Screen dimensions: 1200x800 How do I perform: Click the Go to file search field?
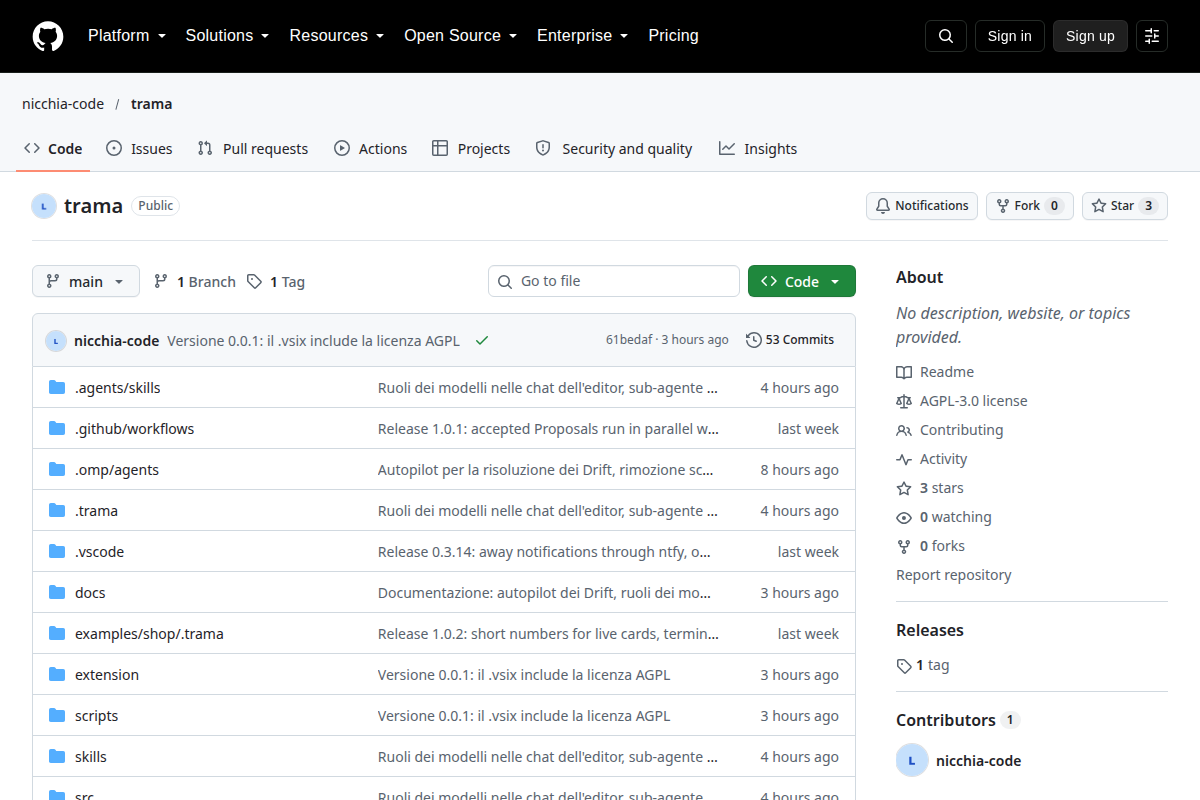pyautogui.click(x=614, y=281)
